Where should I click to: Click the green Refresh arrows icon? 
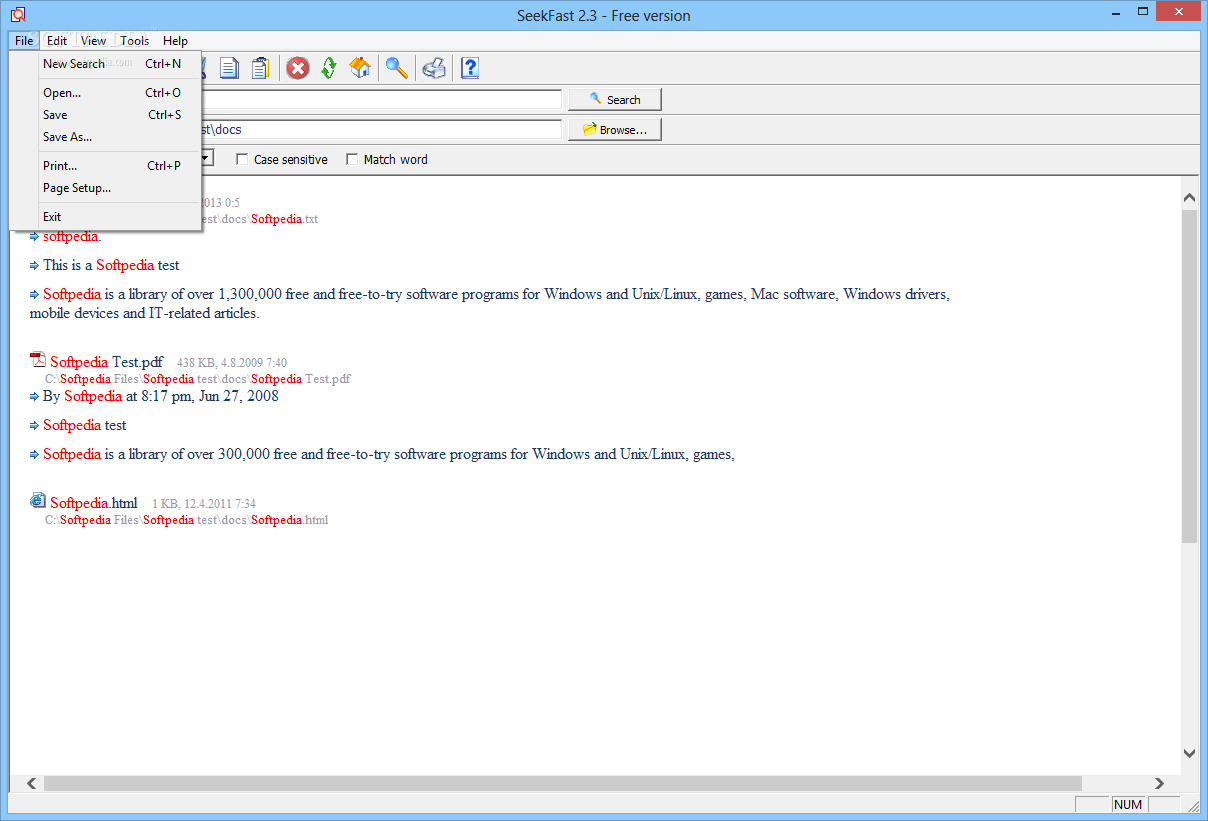[x=329, y=68]
